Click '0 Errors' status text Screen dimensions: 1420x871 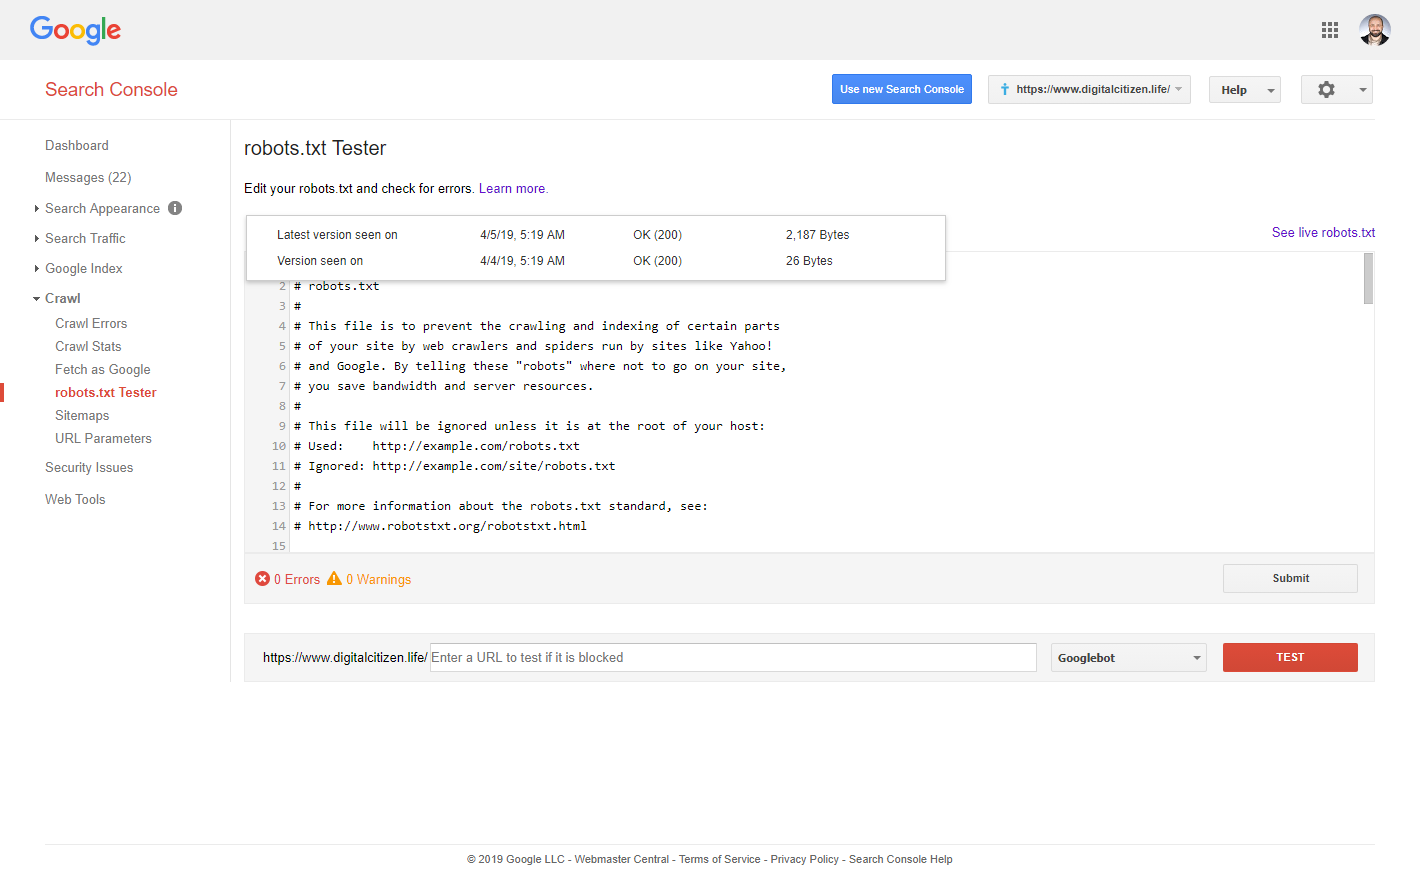(x=297, y=579)
